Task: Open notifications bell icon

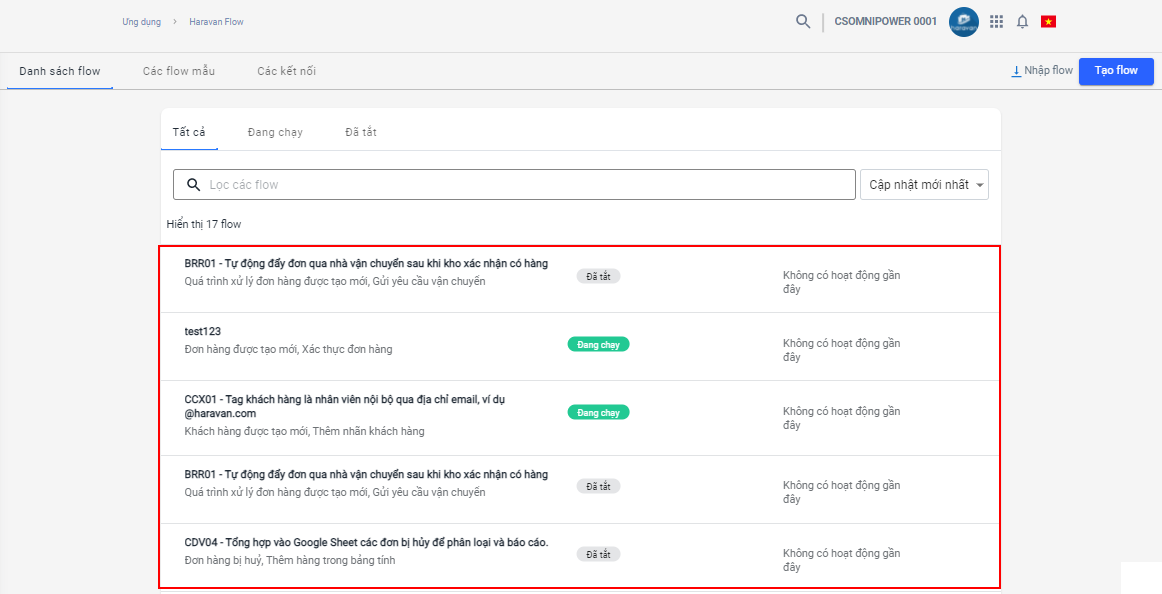Action: click(1023, 21)
